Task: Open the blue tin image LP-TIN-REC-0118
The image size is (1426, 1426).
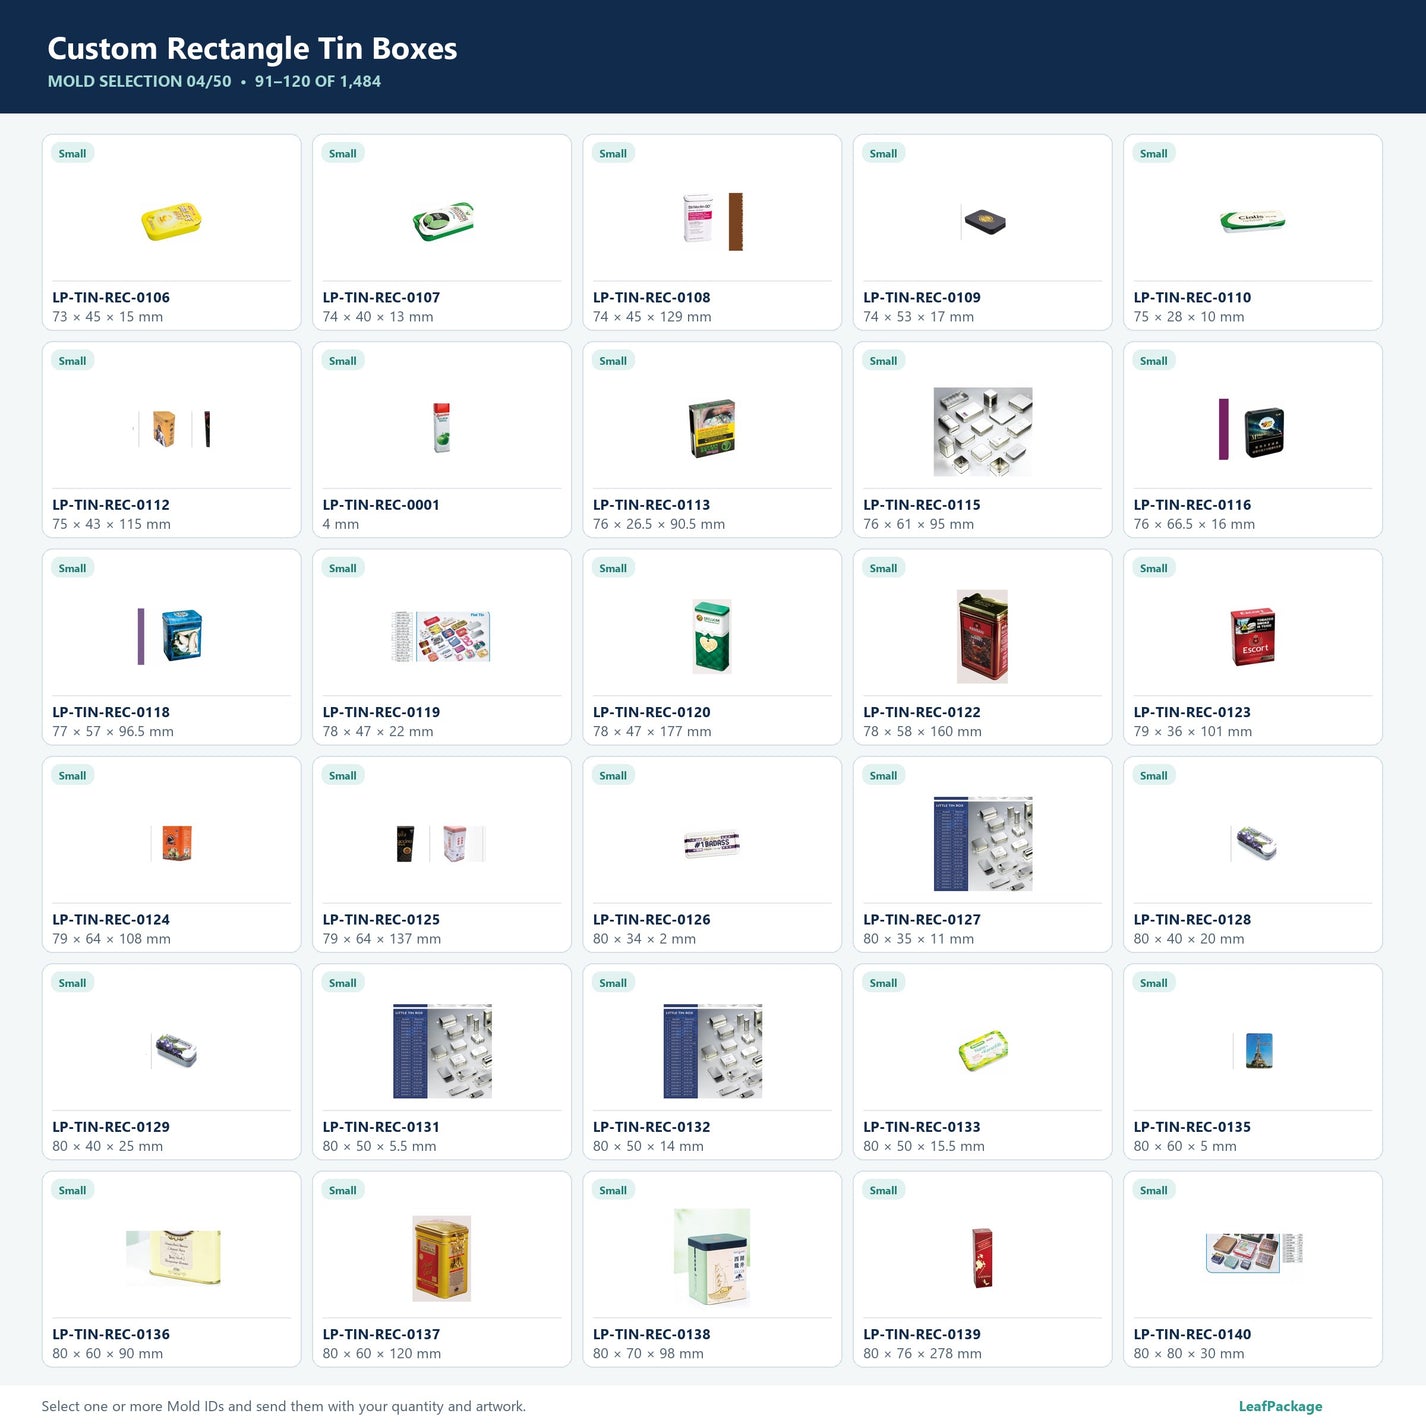Action: point(171,636)
